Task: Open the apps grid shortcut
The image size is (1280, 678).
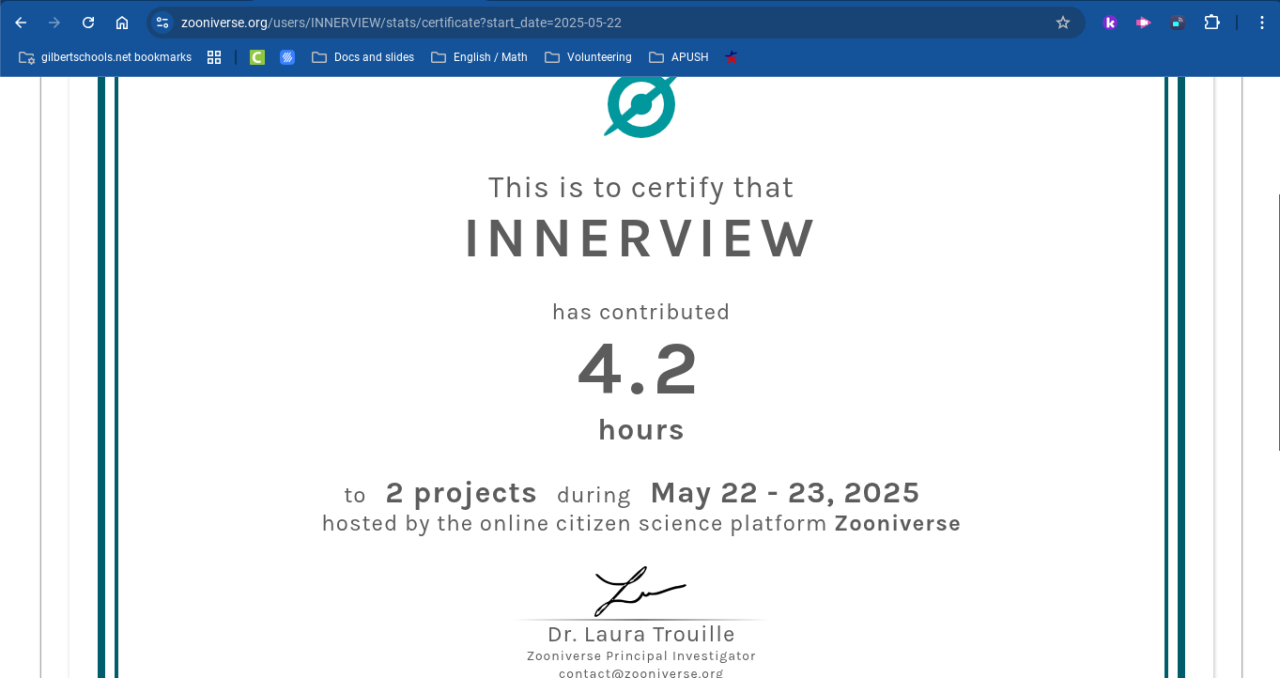Action: click(214, 57)
